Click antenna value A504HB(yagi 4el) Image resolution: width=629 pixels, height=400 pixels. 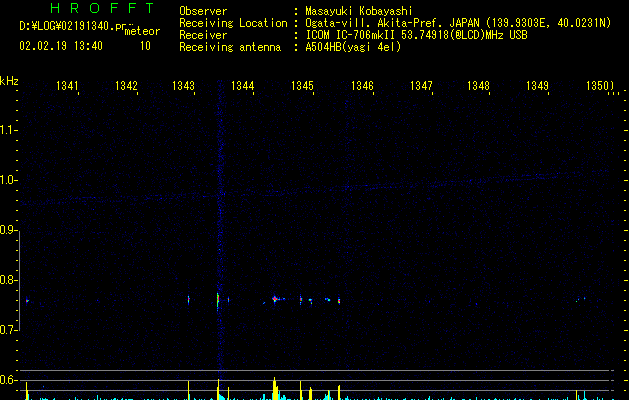353,47
